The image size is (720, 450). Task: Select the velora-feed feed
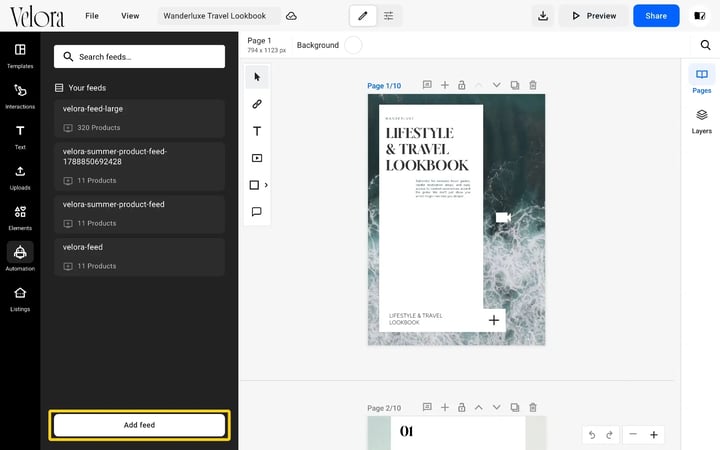pos(139,257)
